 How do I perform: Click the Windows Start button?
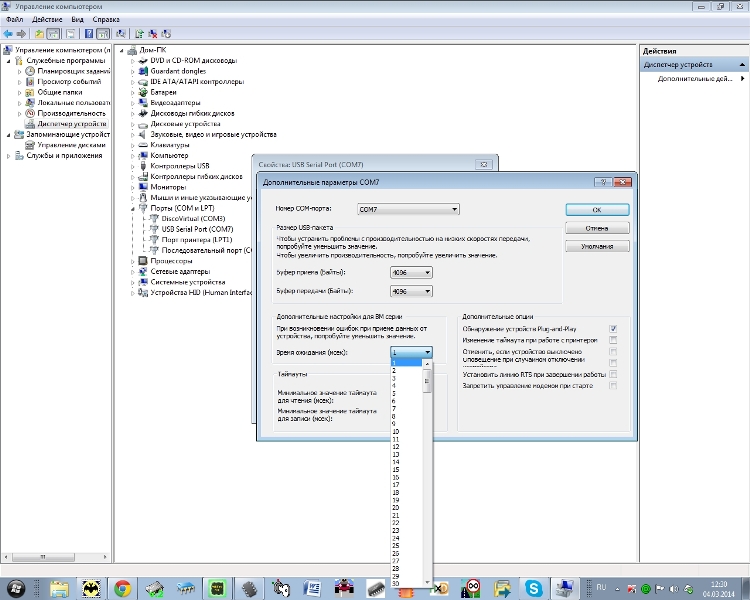click(17, 587)
